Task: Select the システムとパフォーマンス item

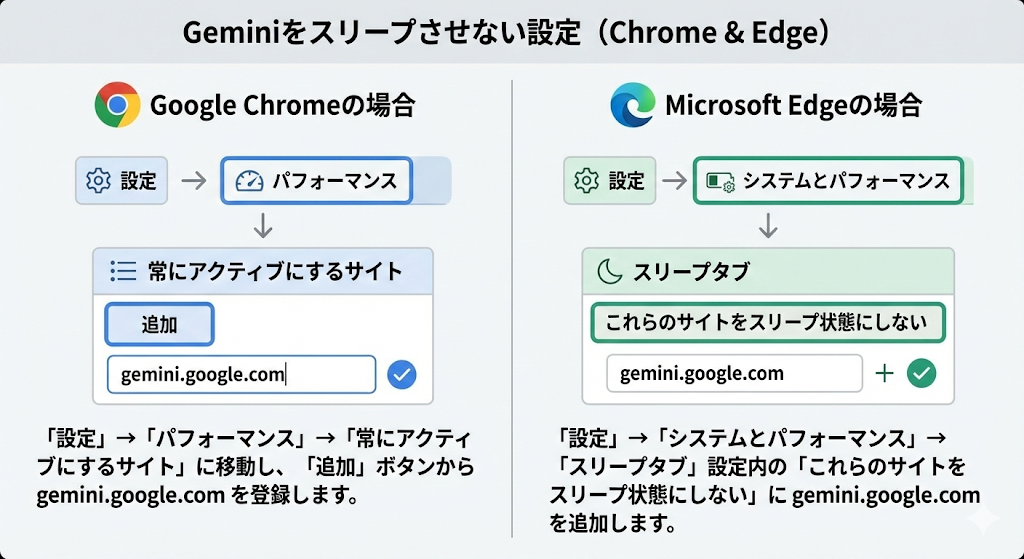Action: (x=827, y=181)
